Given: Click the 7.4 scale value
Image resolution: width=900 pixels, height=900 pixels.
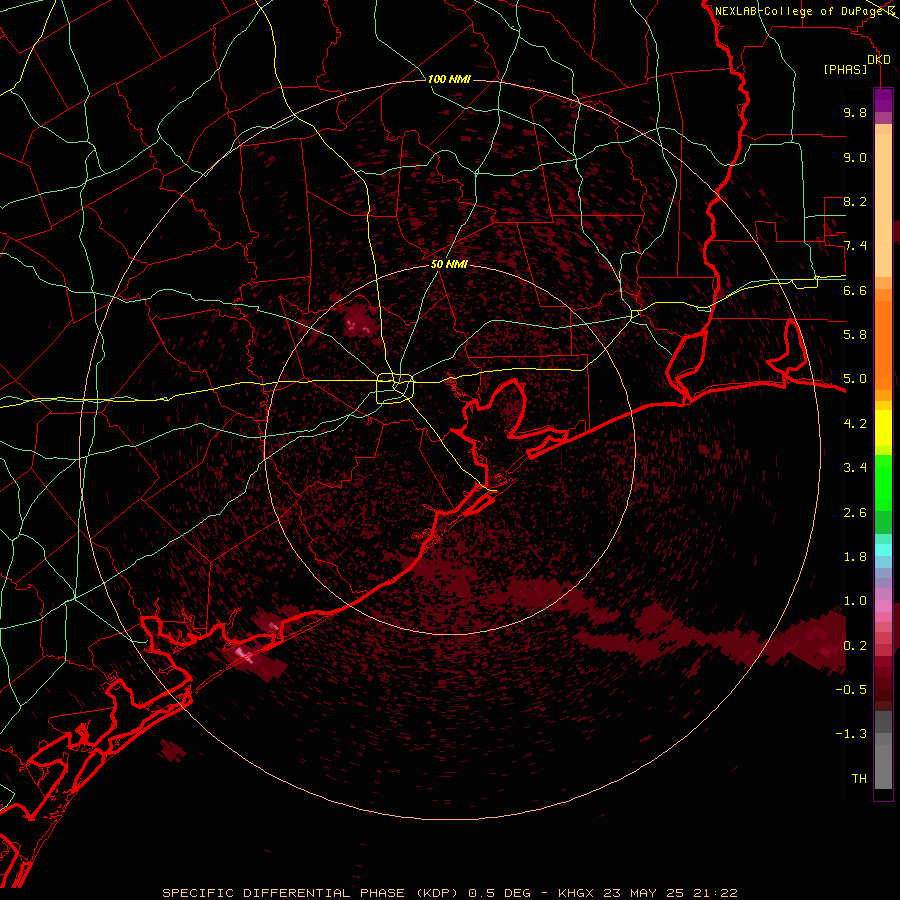Looking at the screenshot, I should click(x=855, y=246).
